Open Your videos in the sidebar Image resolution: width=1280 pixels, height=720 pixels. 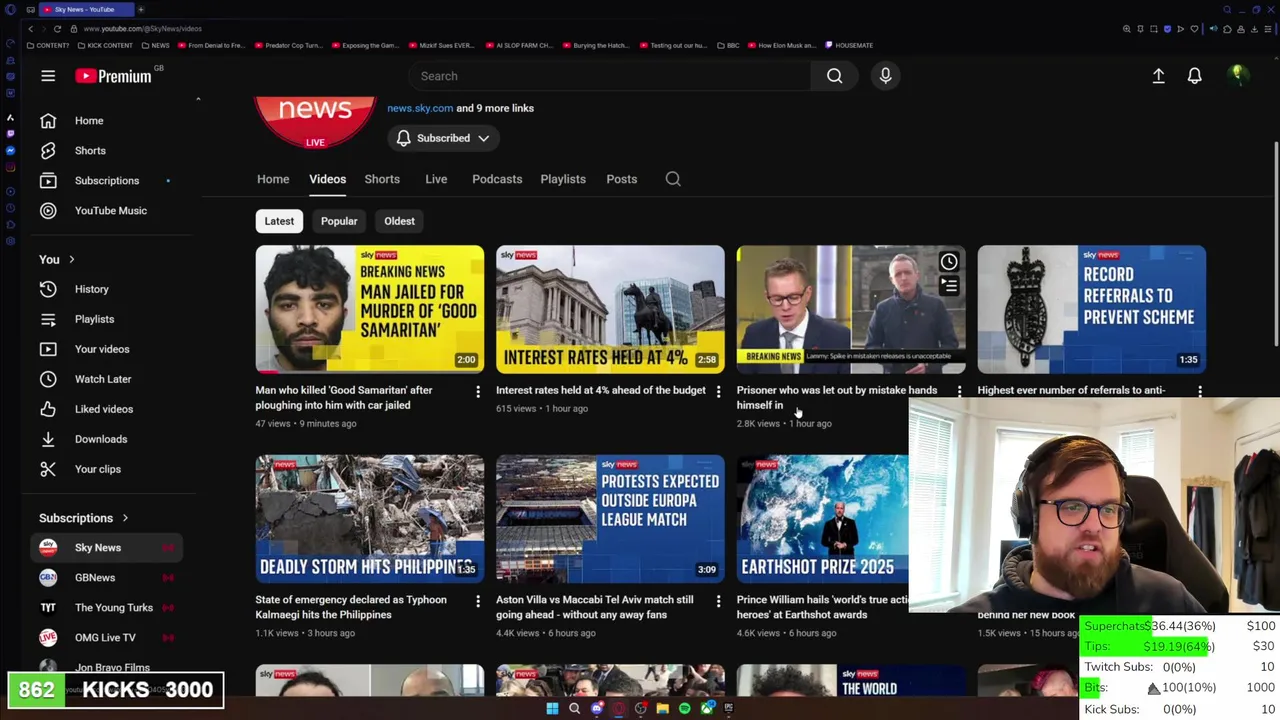[x=102, y=349]
